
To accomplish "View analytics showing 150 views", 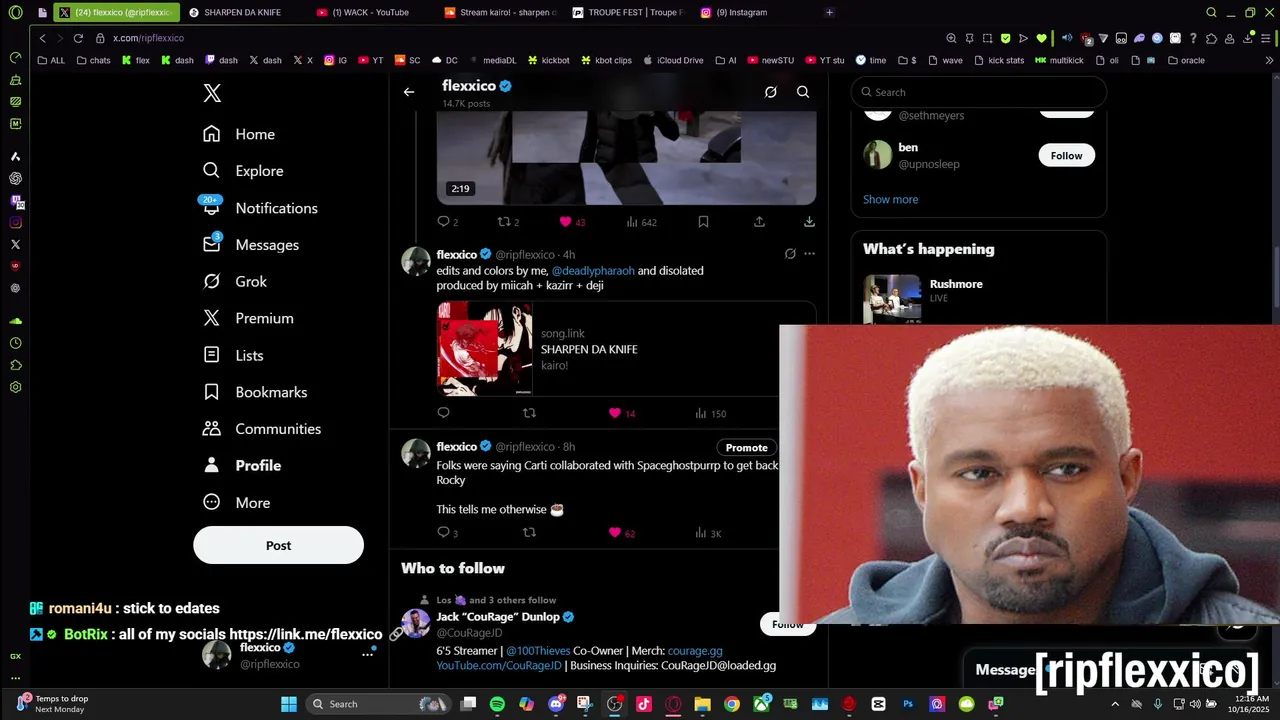I will click(x=710, y=413).
